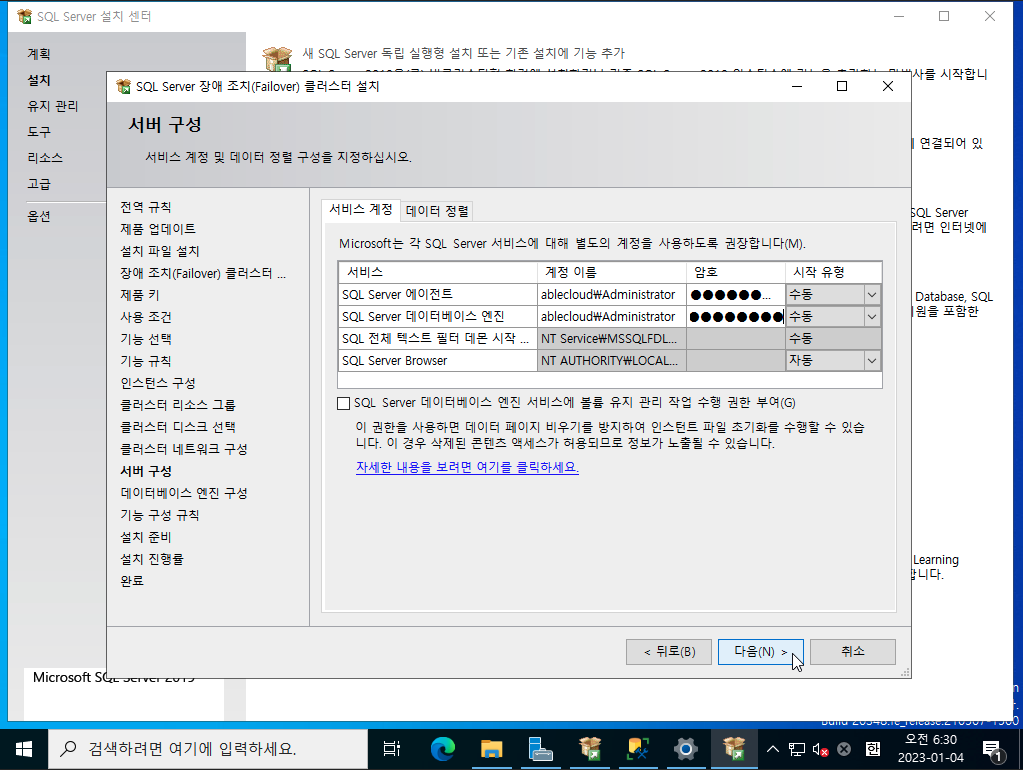Open the Windows Start menu

click(x=23, y=749)
